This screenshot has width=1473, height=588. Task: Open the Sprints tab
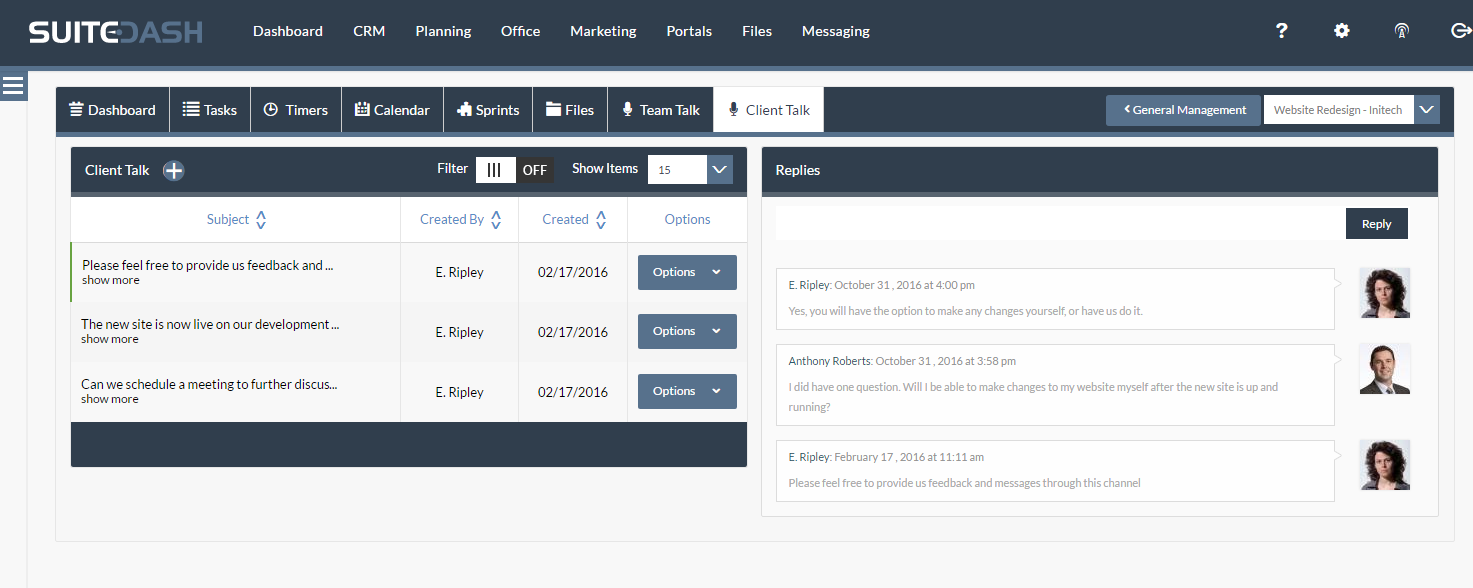point(488,110)
